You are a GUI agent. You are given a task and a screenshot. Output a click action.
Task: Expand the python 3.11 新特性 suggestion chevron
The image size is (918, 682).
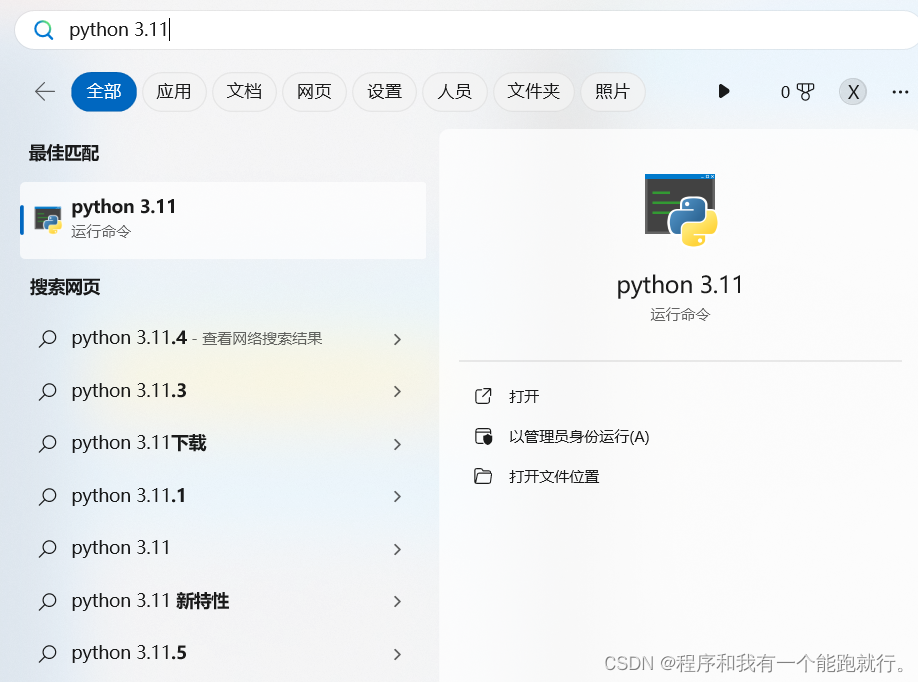(x=397, y=600)
